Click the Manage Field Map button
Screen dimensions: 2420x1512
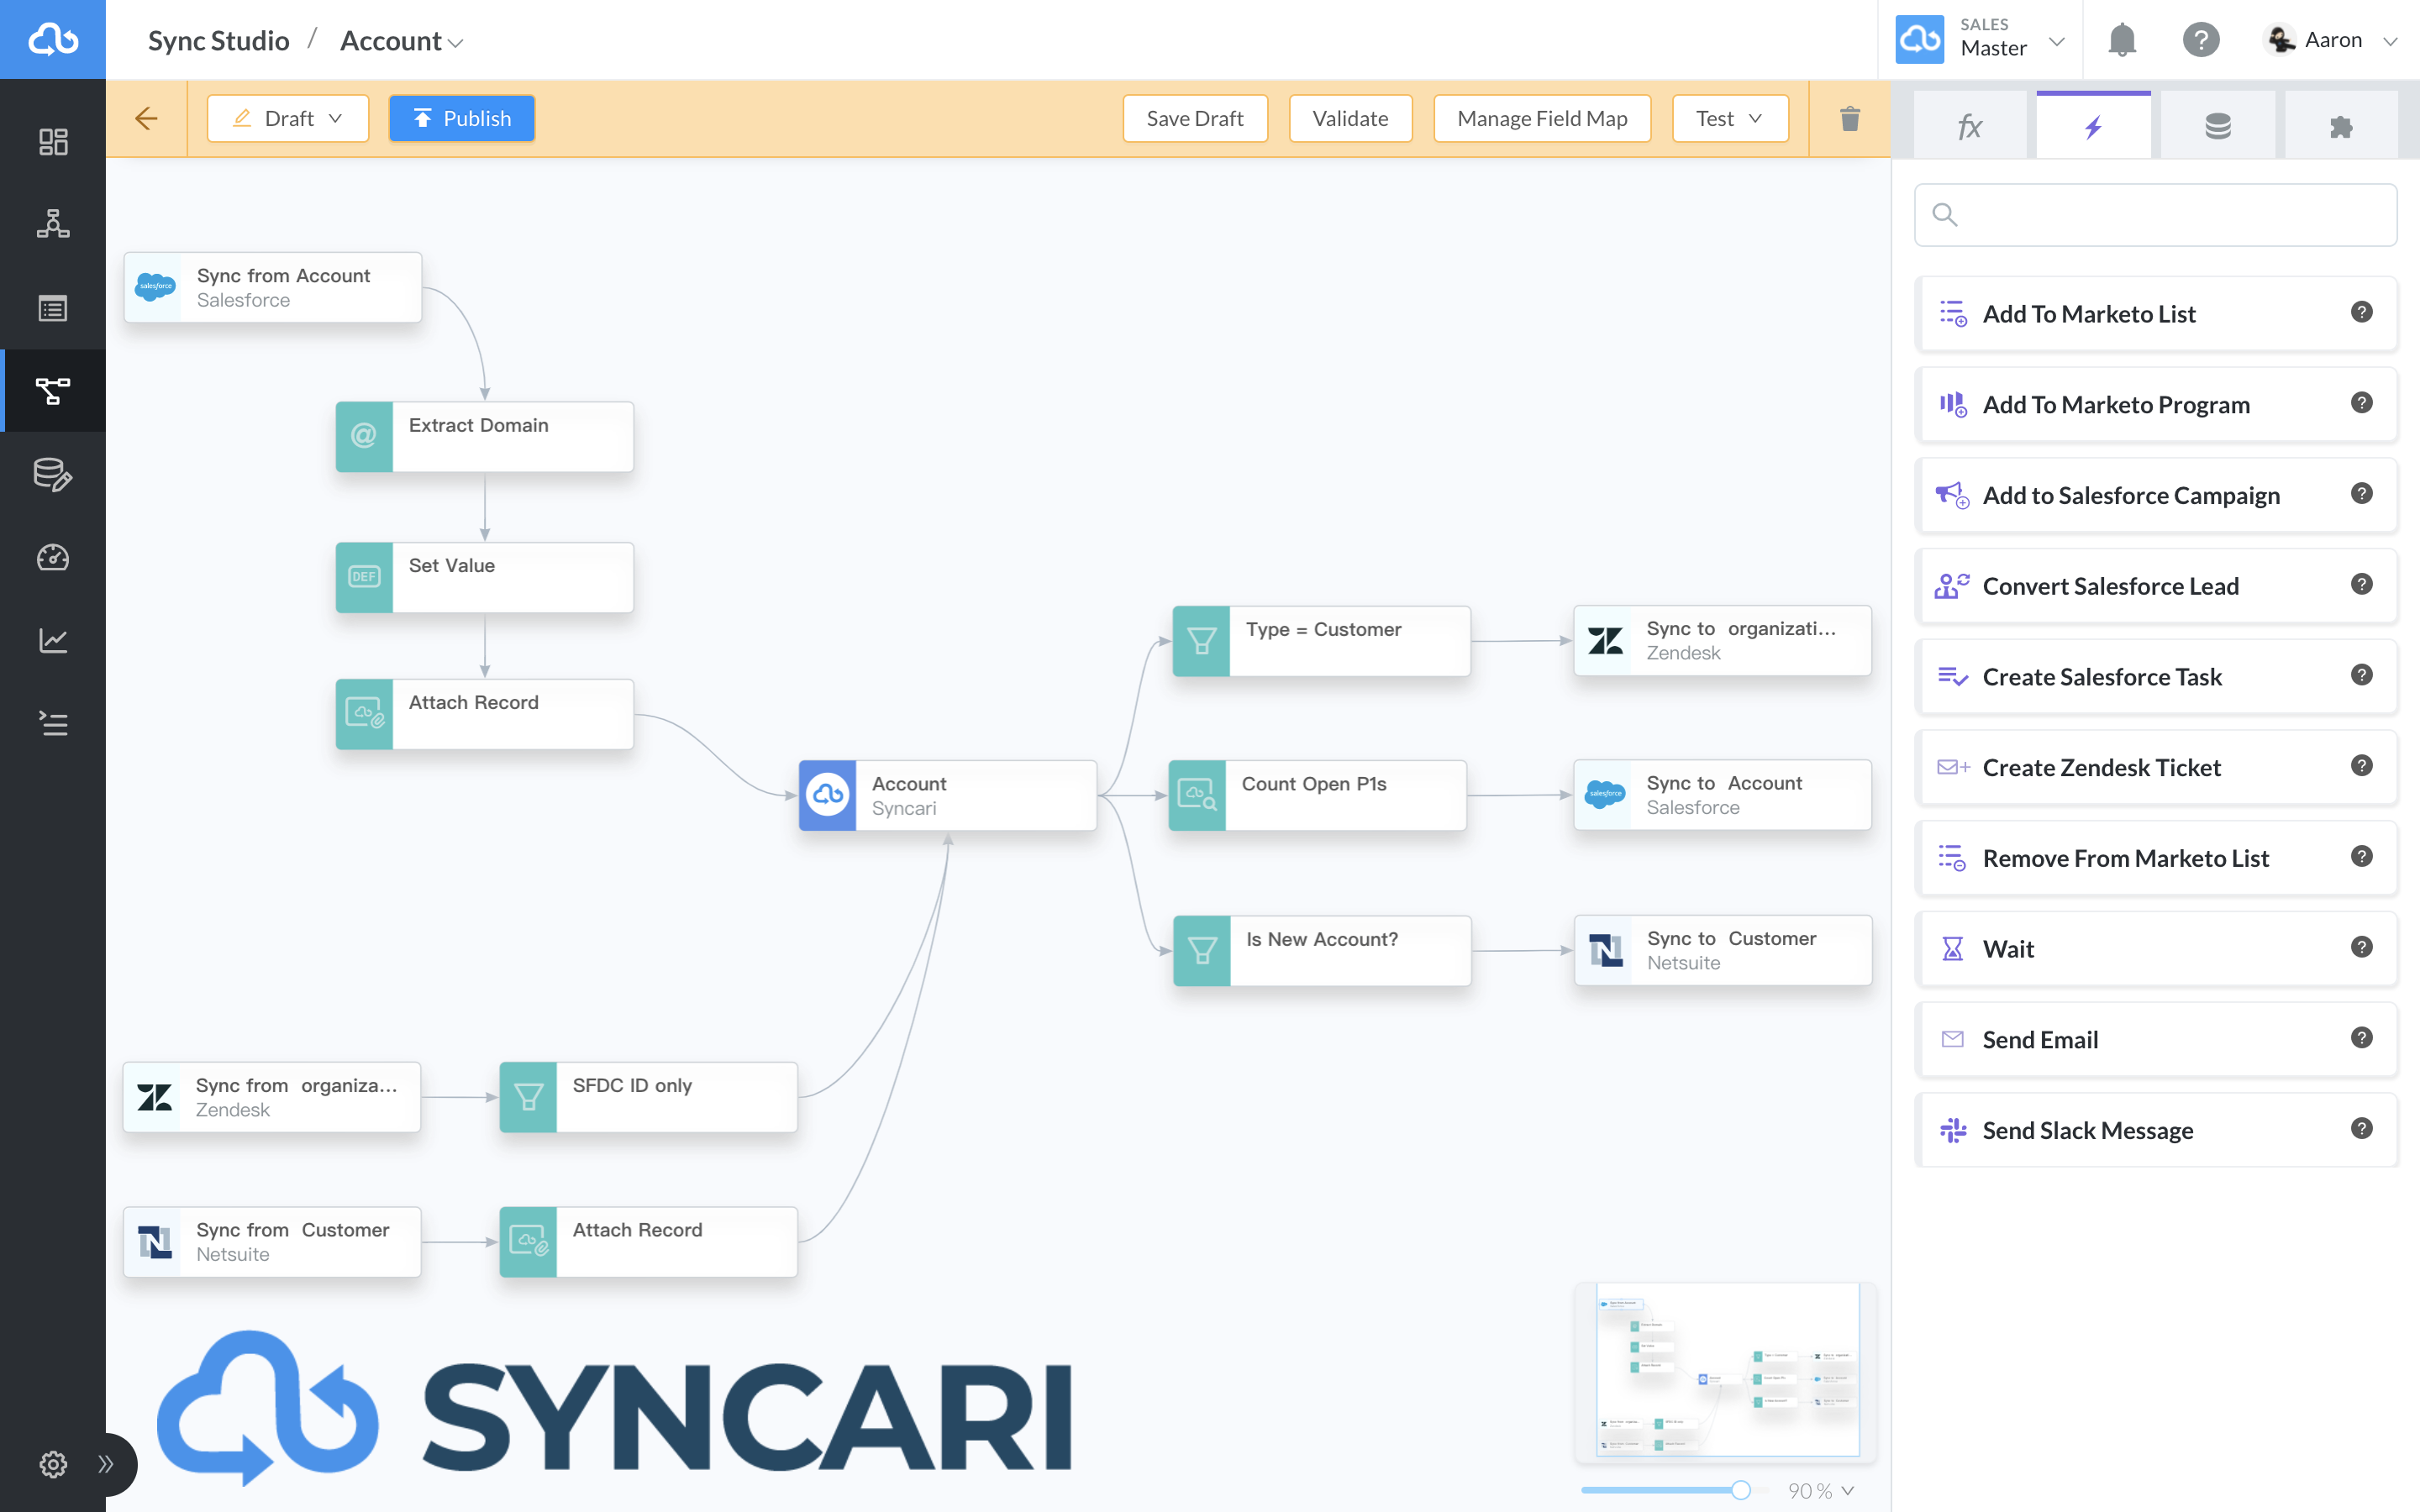[x=1541, y=119]
